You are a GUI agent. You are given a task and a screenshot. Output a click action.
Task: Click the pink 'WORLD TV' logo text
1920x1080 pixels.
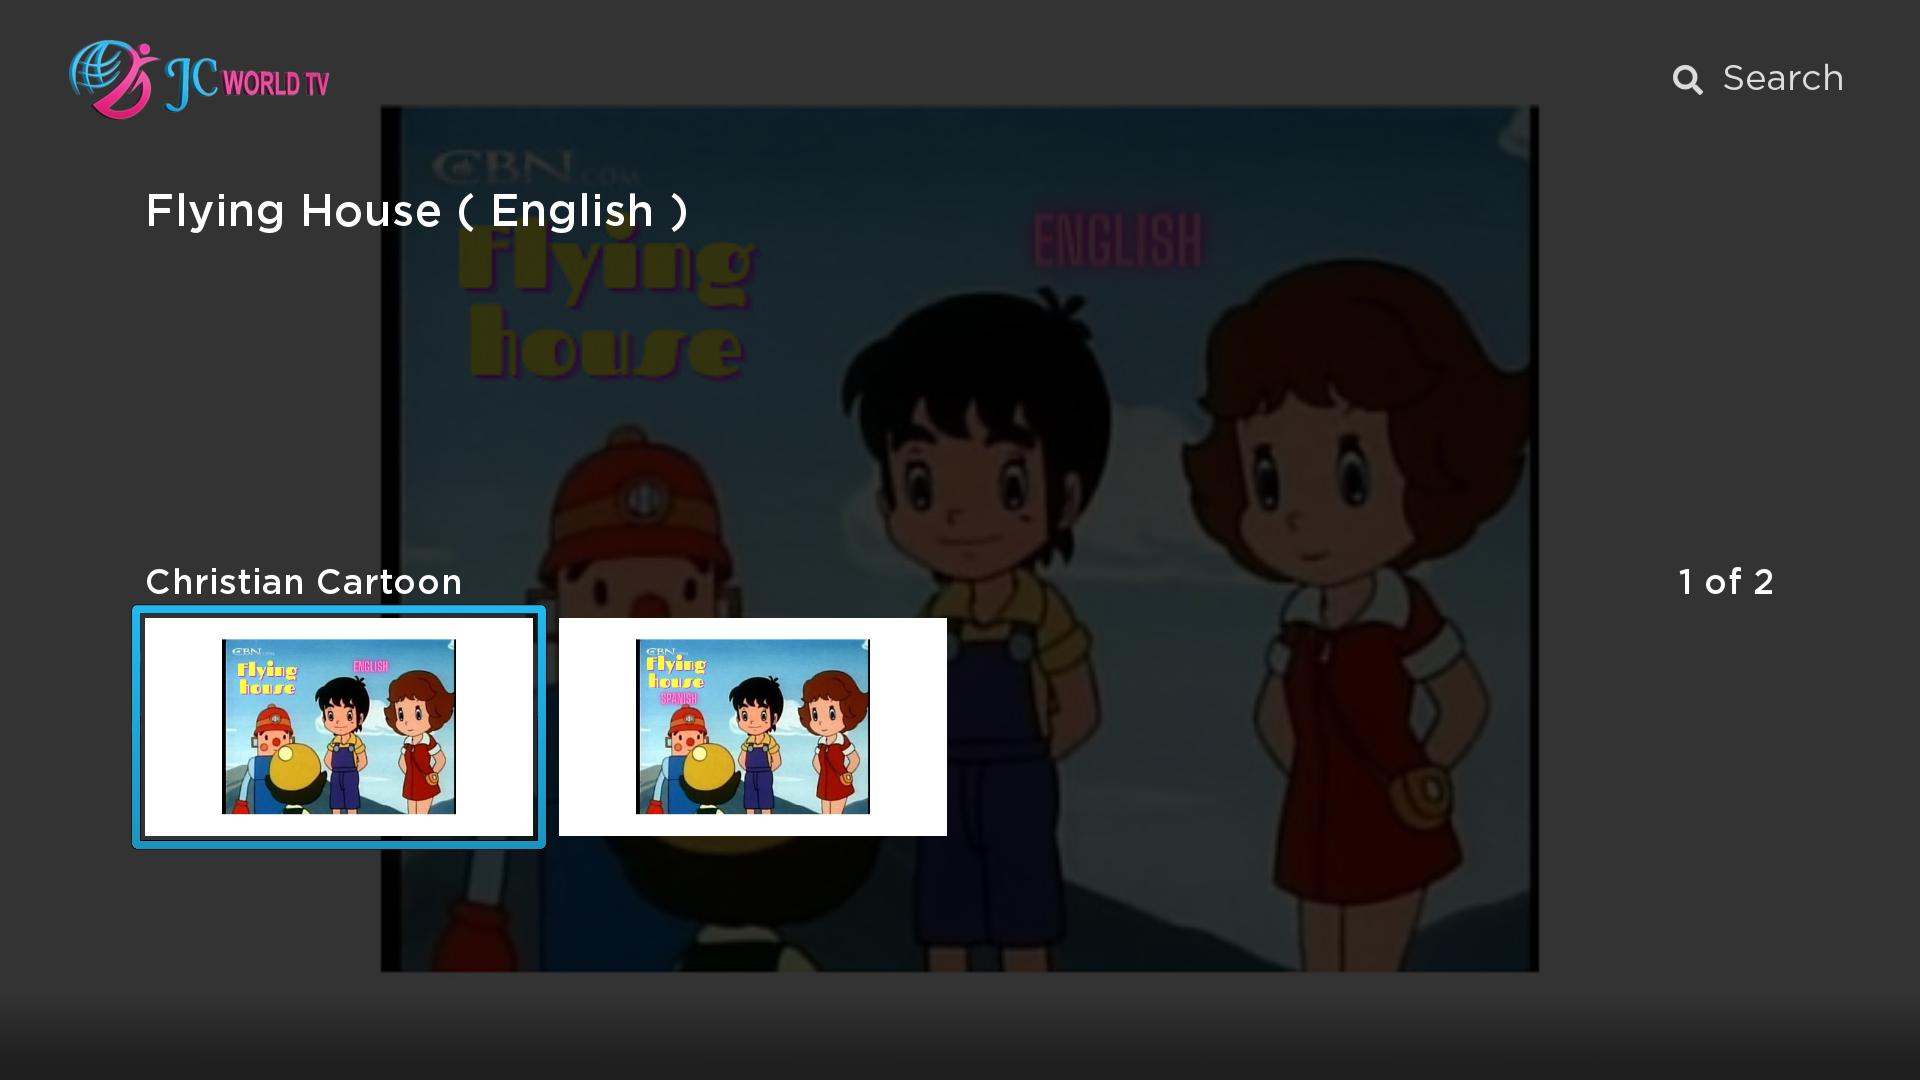[x=276, y=83]
